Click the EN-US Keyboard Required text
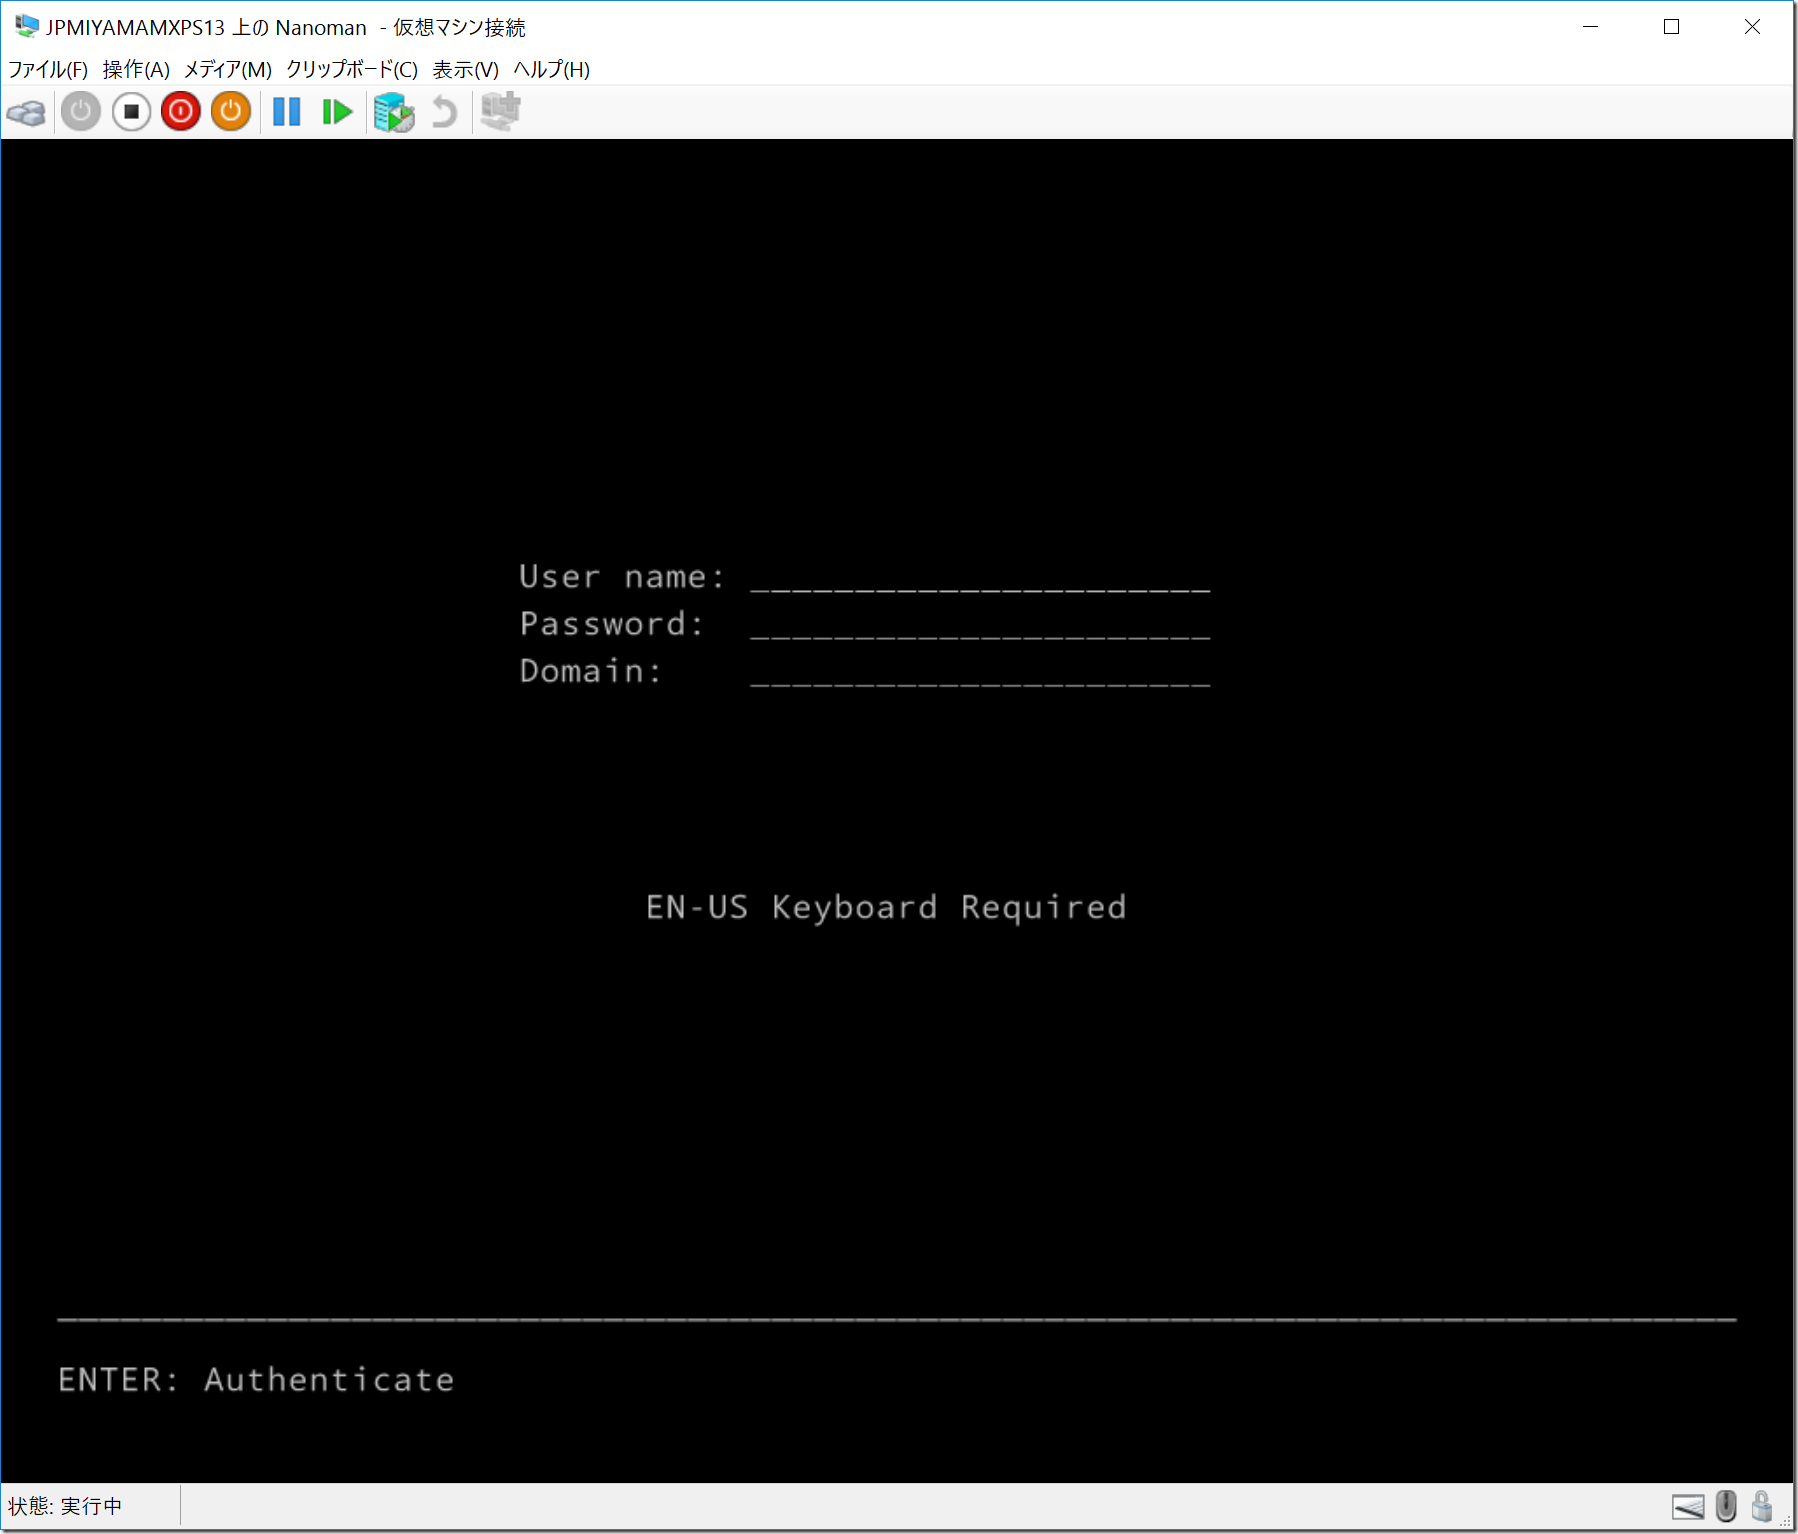This screenshot has height=1534, width=1798. [887, 907]
